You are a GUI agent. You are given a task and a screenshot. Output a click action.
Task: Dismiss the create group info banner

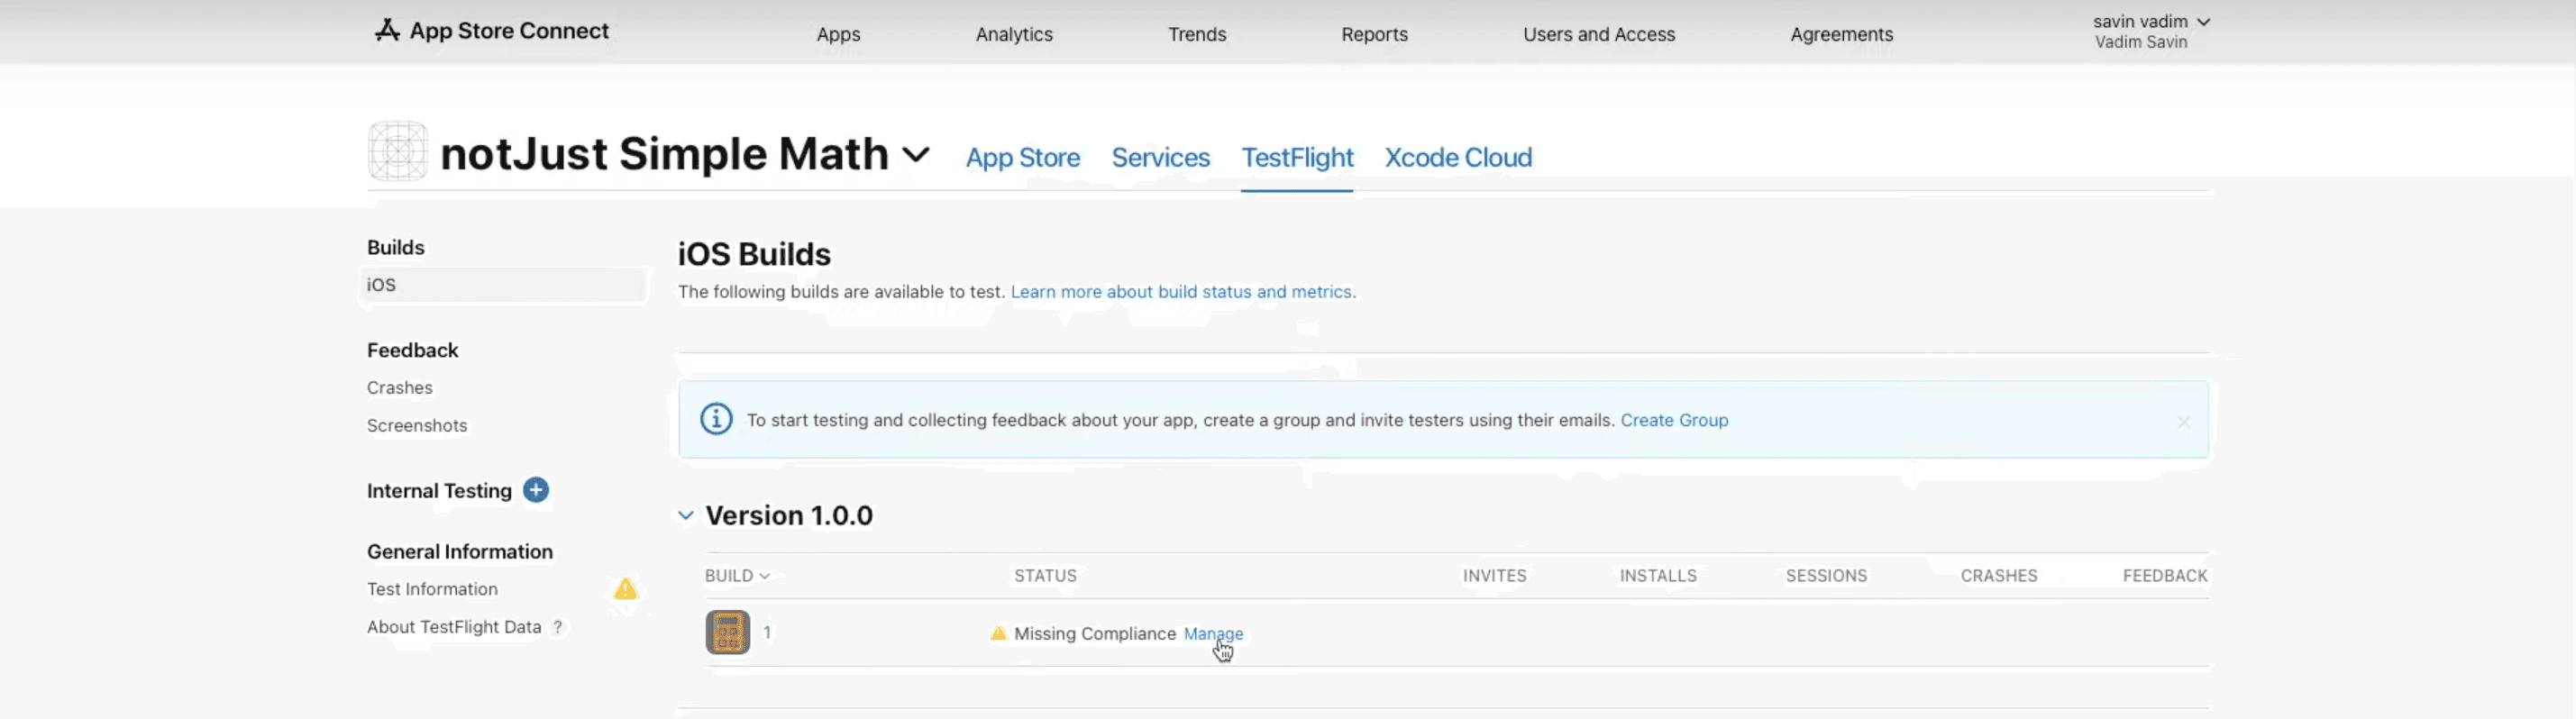point(2183,422)
